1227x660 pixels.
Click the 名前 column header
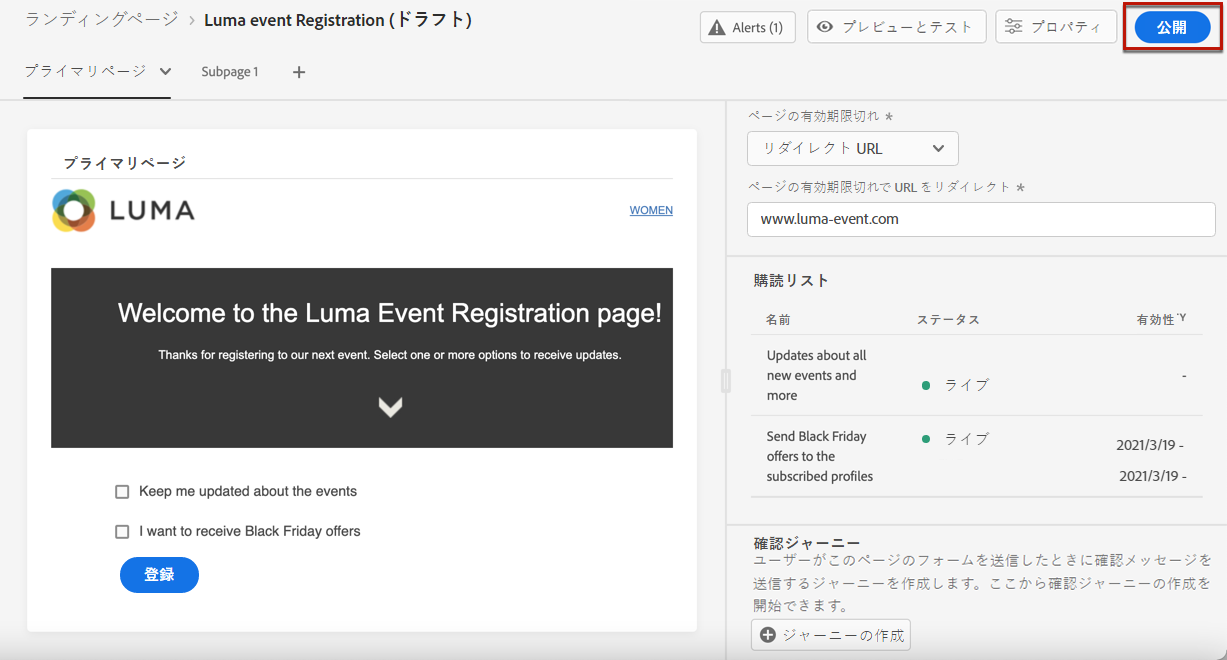778,320
